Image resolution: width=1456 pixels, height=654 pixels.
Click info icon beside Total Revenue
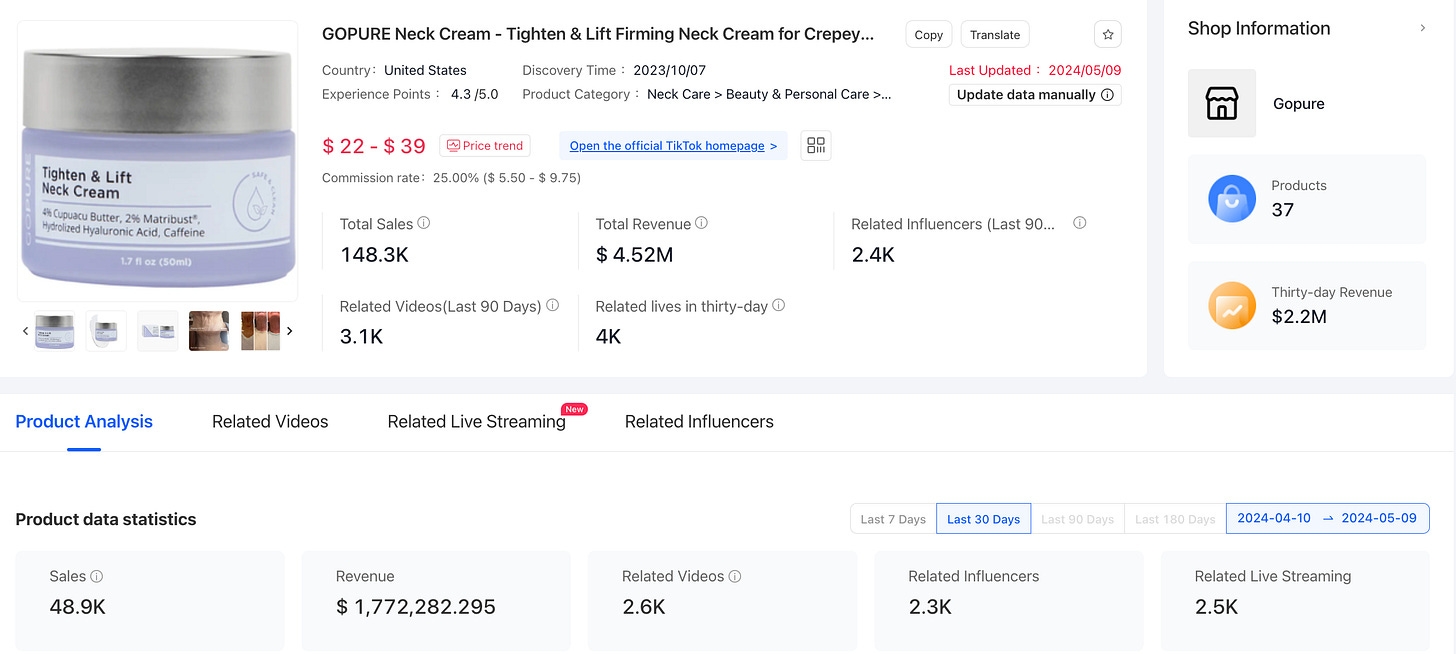[701, 223]
